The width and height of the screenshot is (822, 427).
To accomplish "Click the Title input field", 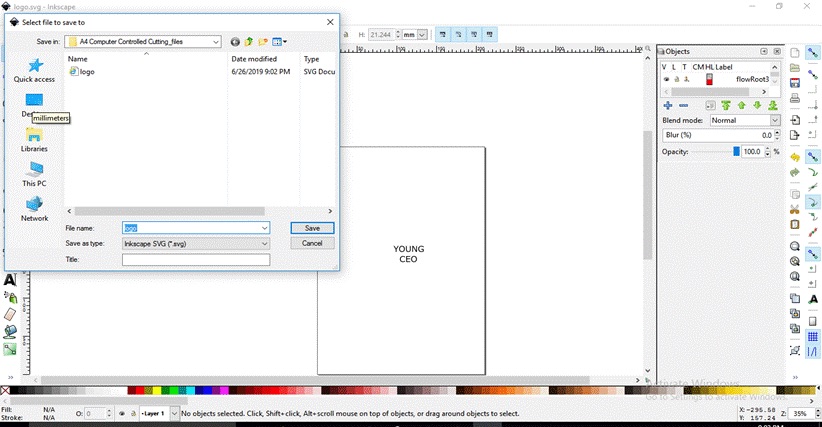I will 196,259.
